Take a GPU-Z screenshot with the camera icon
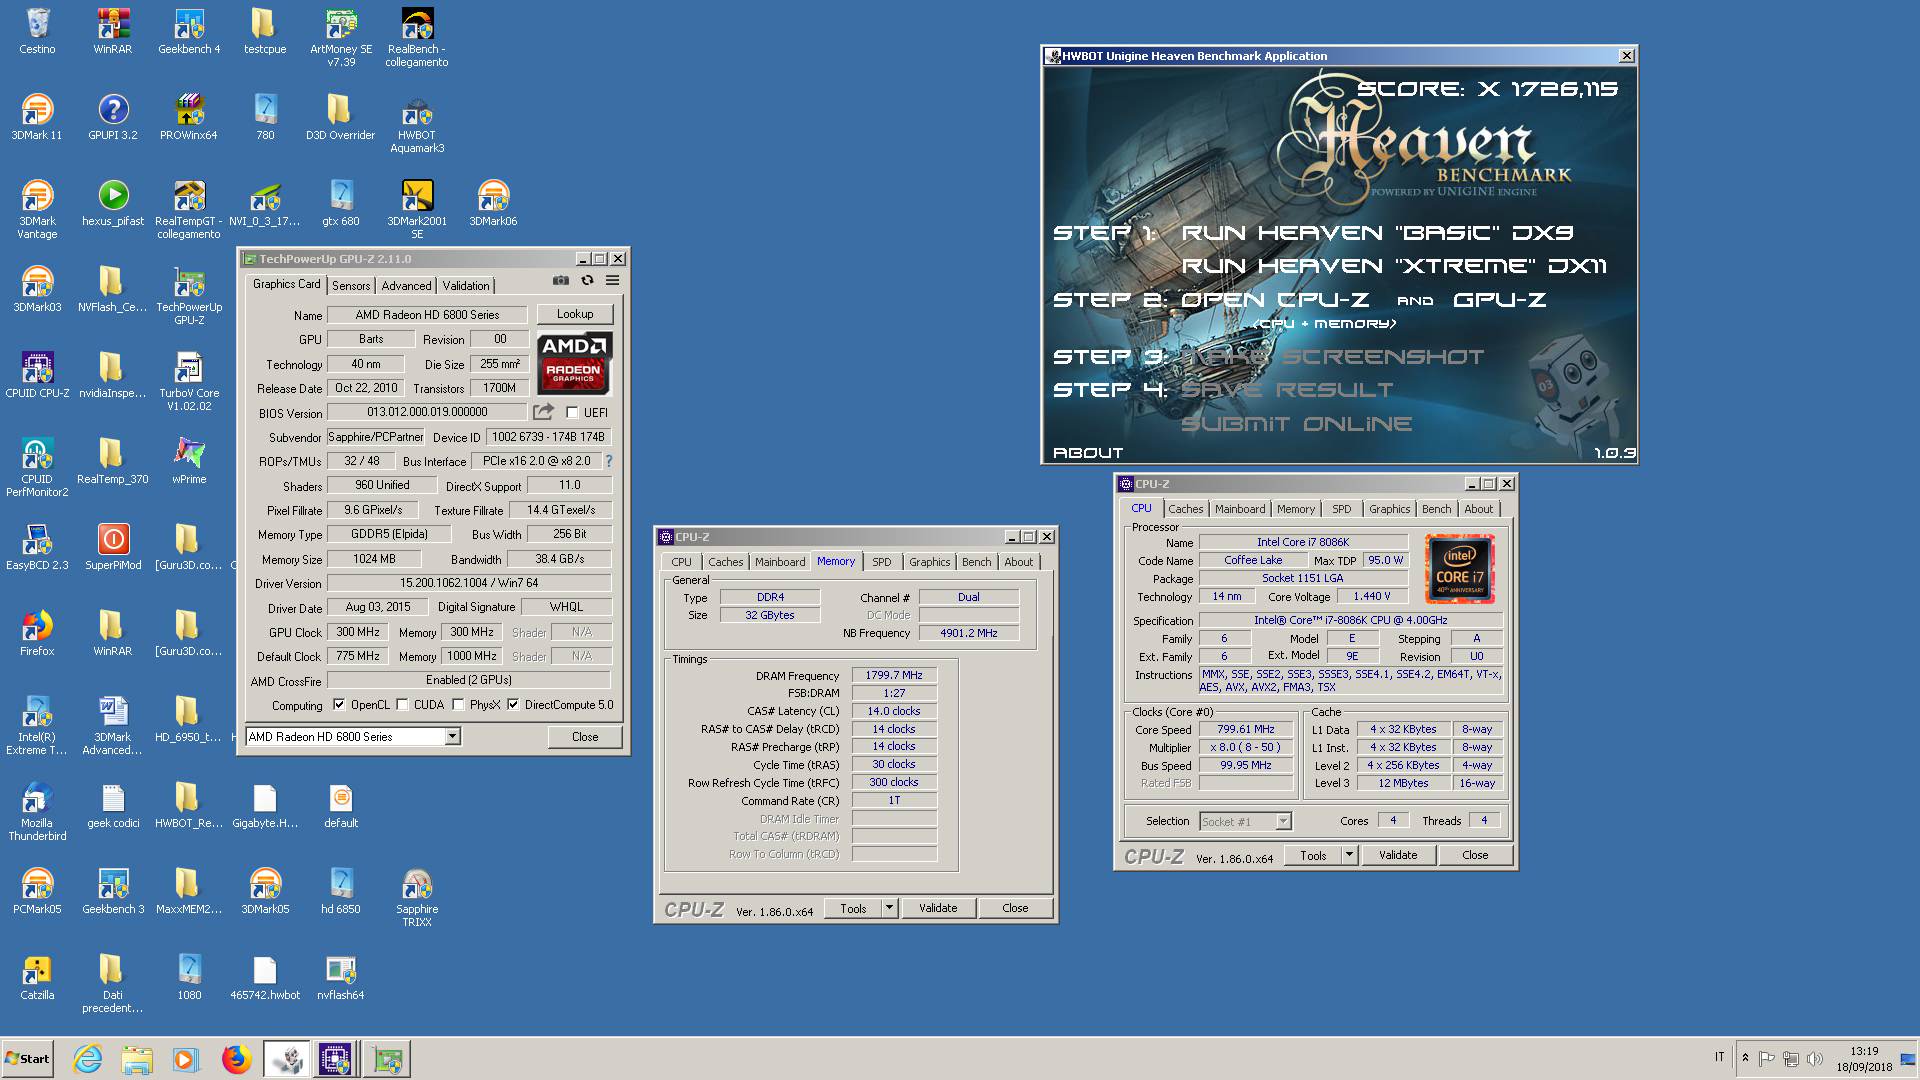 pyautogui.click(x=561, y=281)
